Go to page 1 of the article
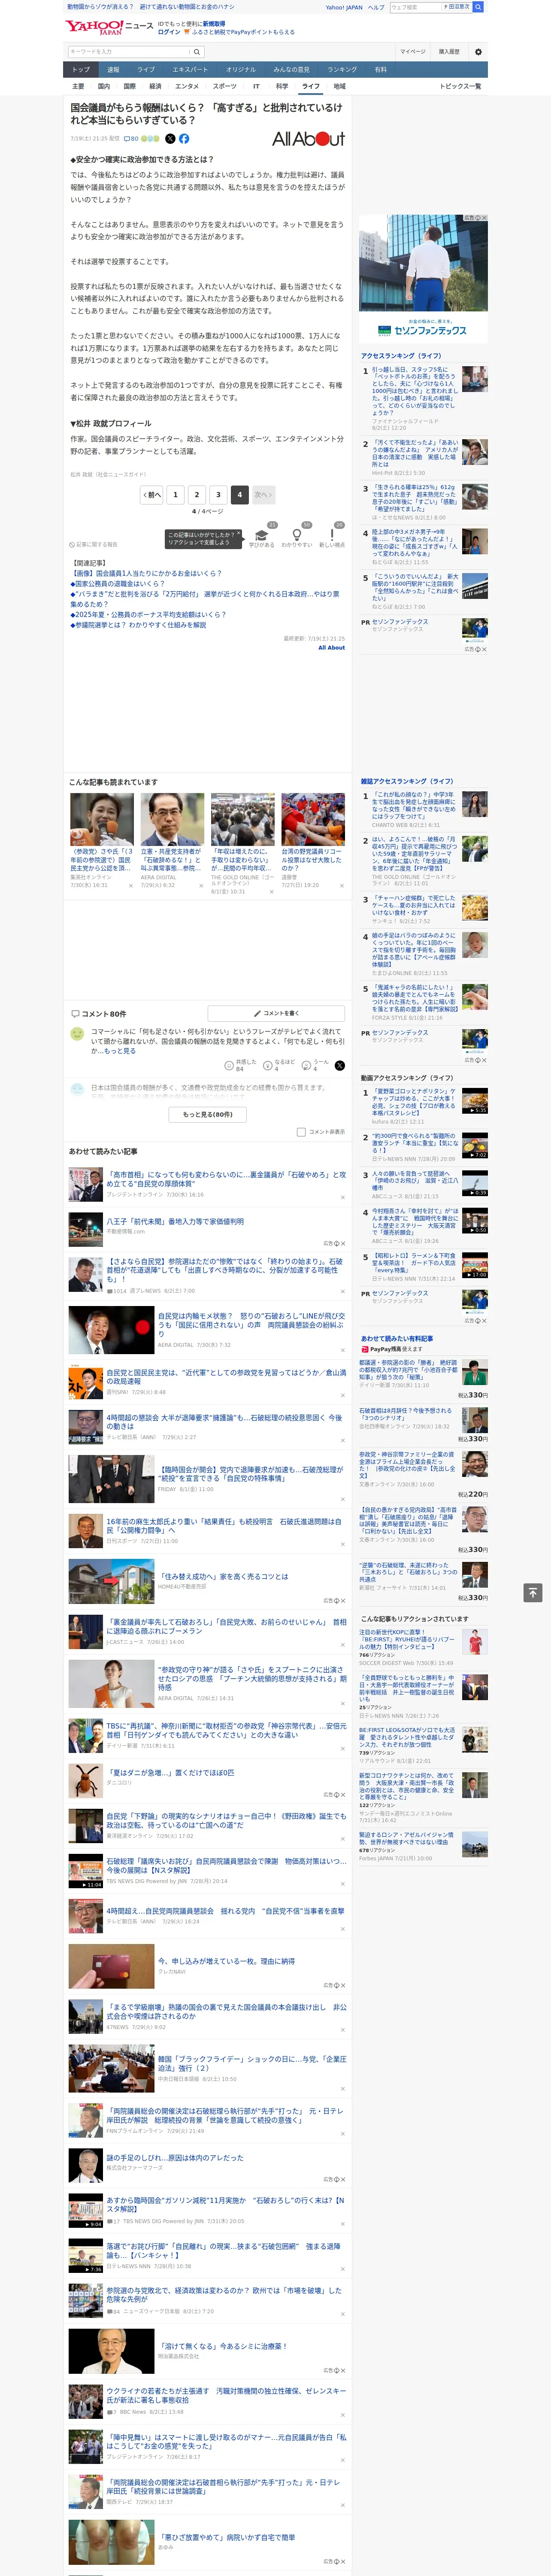 [x=176, y=494]
